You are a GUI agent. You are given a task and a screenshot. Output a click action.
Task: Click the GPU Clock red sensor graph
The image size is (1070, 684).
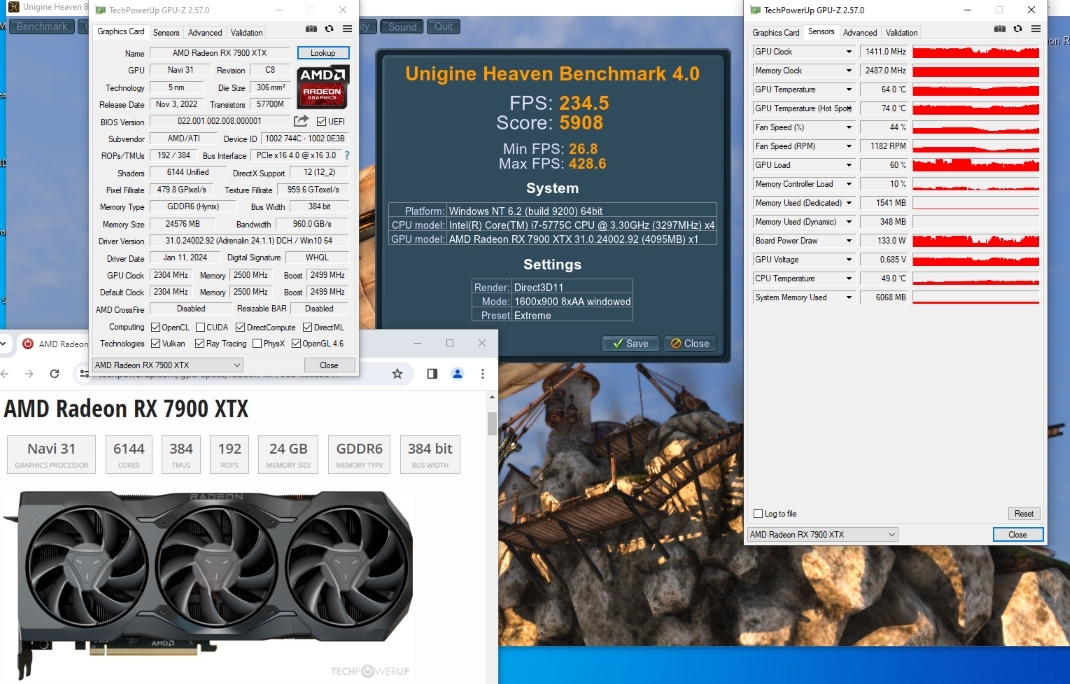(x=976, y=51)
